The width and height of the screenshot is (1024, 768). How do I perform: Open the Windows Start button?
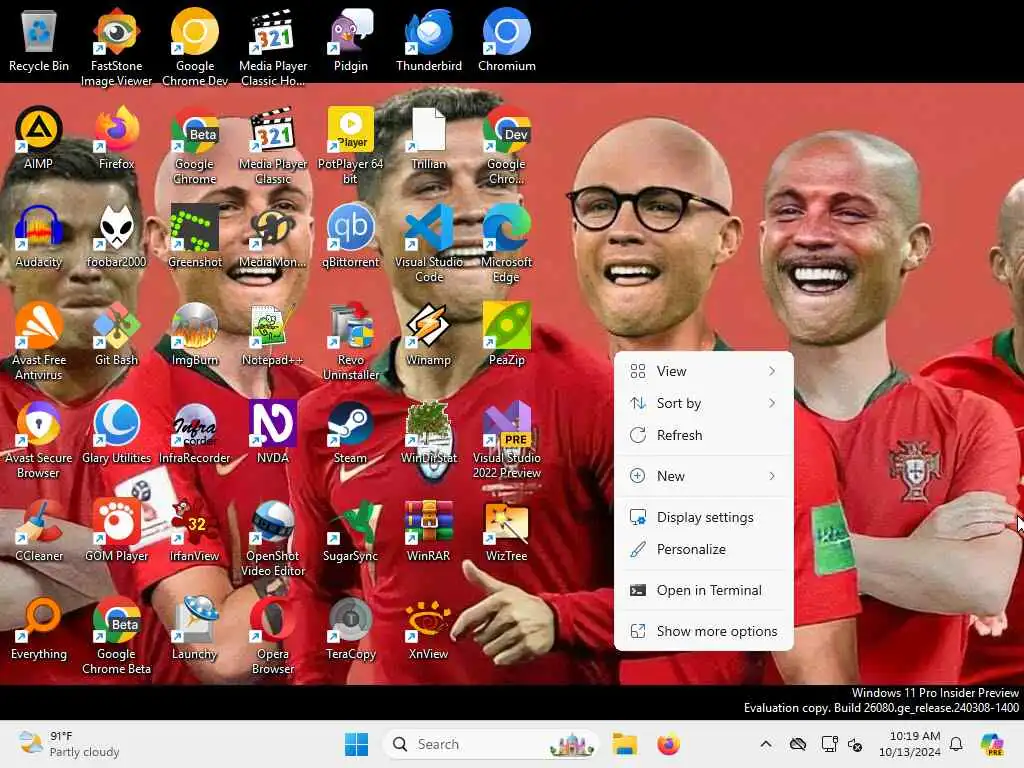click(357, 744)
